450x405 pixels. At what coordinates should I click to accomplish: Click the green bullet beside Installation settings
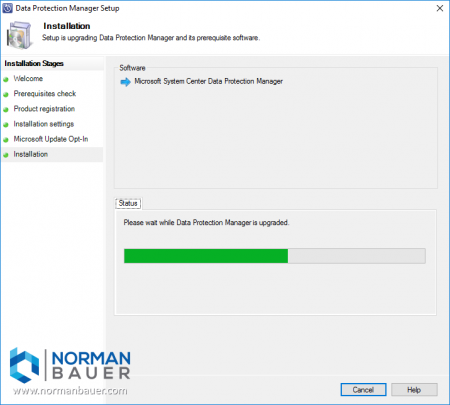pos(6,125)
